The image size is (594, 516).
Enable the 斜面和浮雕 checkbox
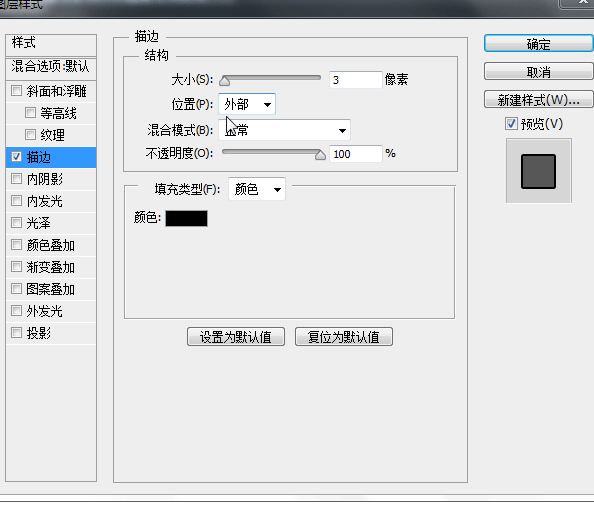16,91
